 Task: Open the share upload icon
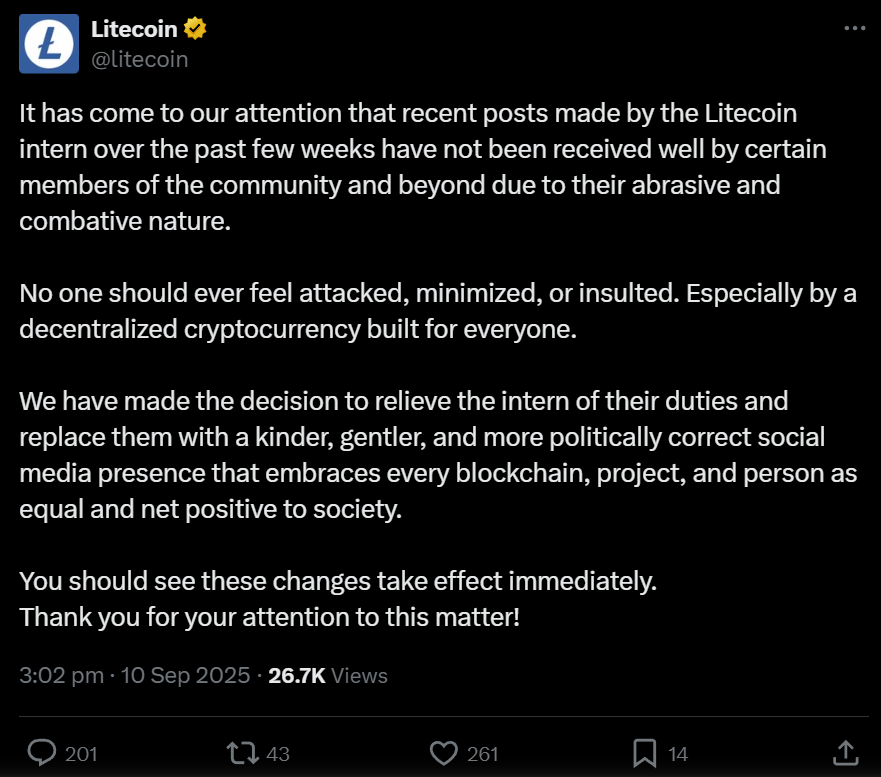[x=846, y=753]
